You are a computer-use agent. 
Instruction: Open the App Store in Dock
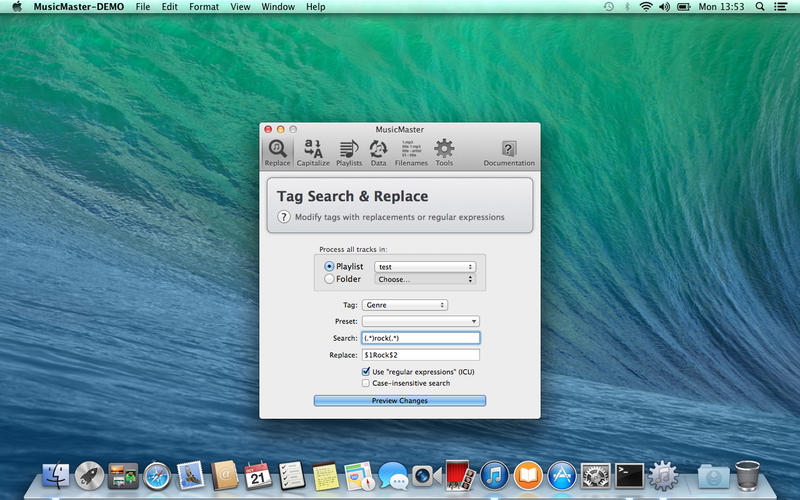(x=562, y=476)
